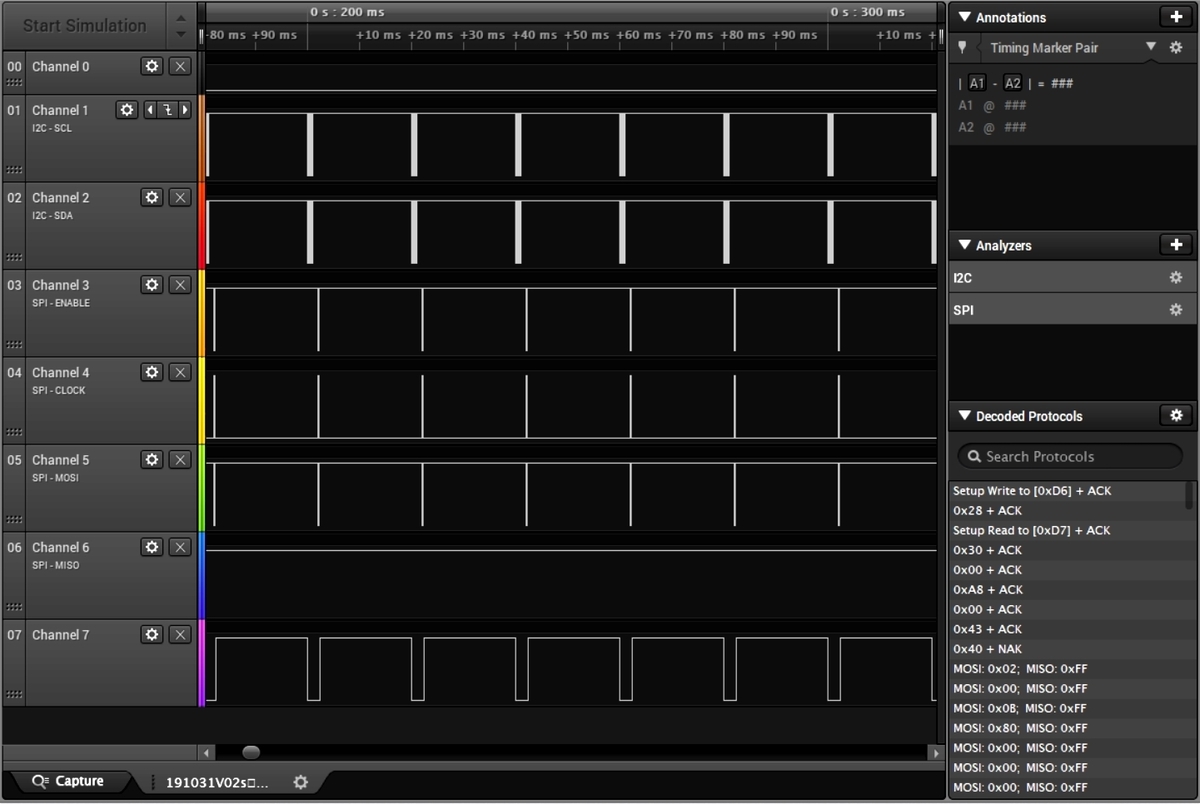Open settings gear for Channel 4
The width and height of the screenshot is (1200, 804).
[x=152, y=372]
